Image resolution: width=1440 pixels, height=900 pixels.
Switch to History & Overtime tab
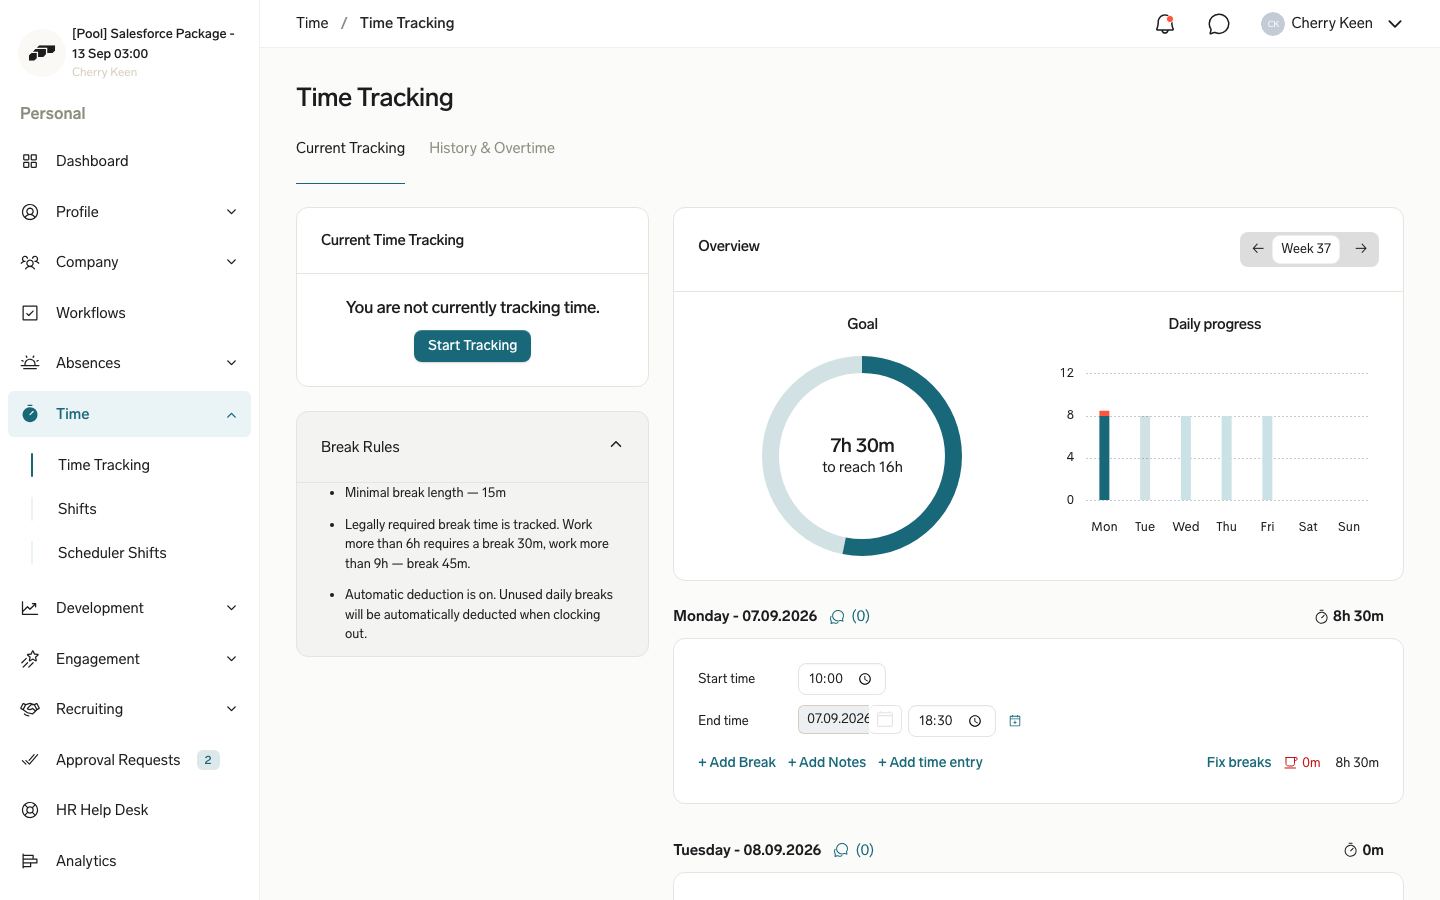tap(492, 148)
